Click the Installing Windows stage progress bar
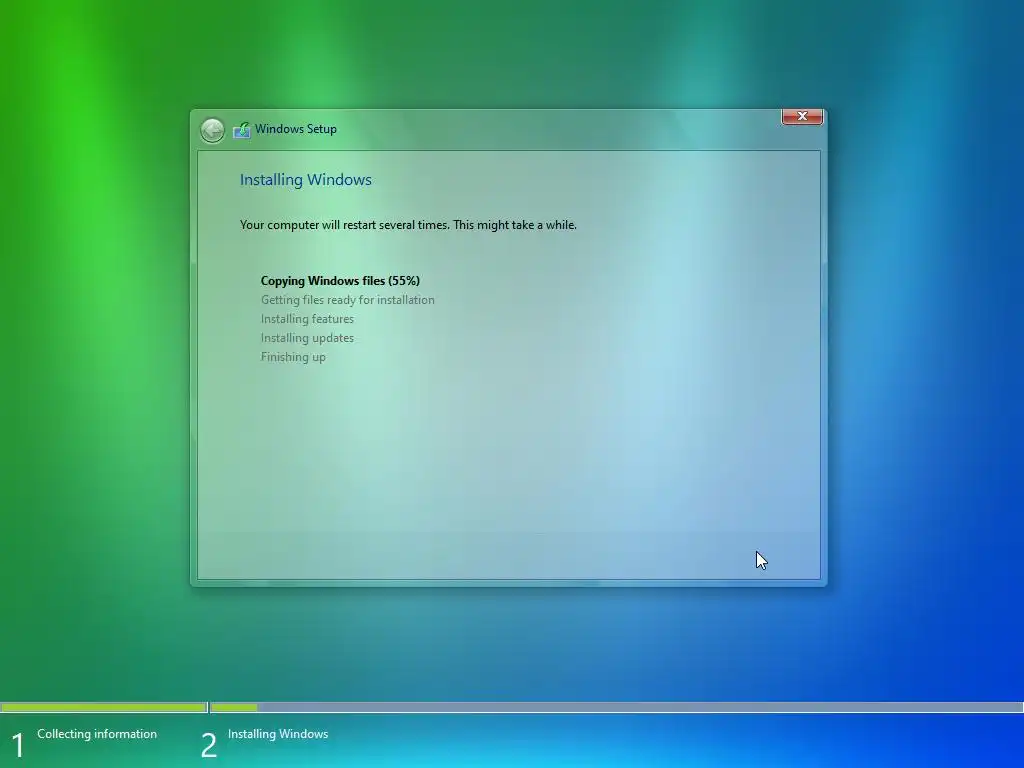 click(616, 707)
